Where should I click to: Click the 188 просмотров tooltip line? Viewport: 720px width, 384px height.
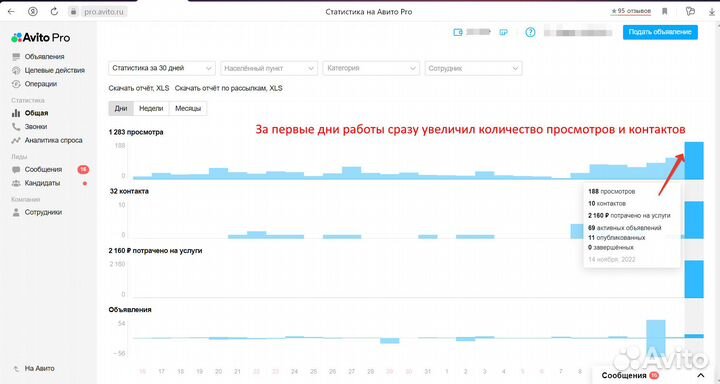612,192
